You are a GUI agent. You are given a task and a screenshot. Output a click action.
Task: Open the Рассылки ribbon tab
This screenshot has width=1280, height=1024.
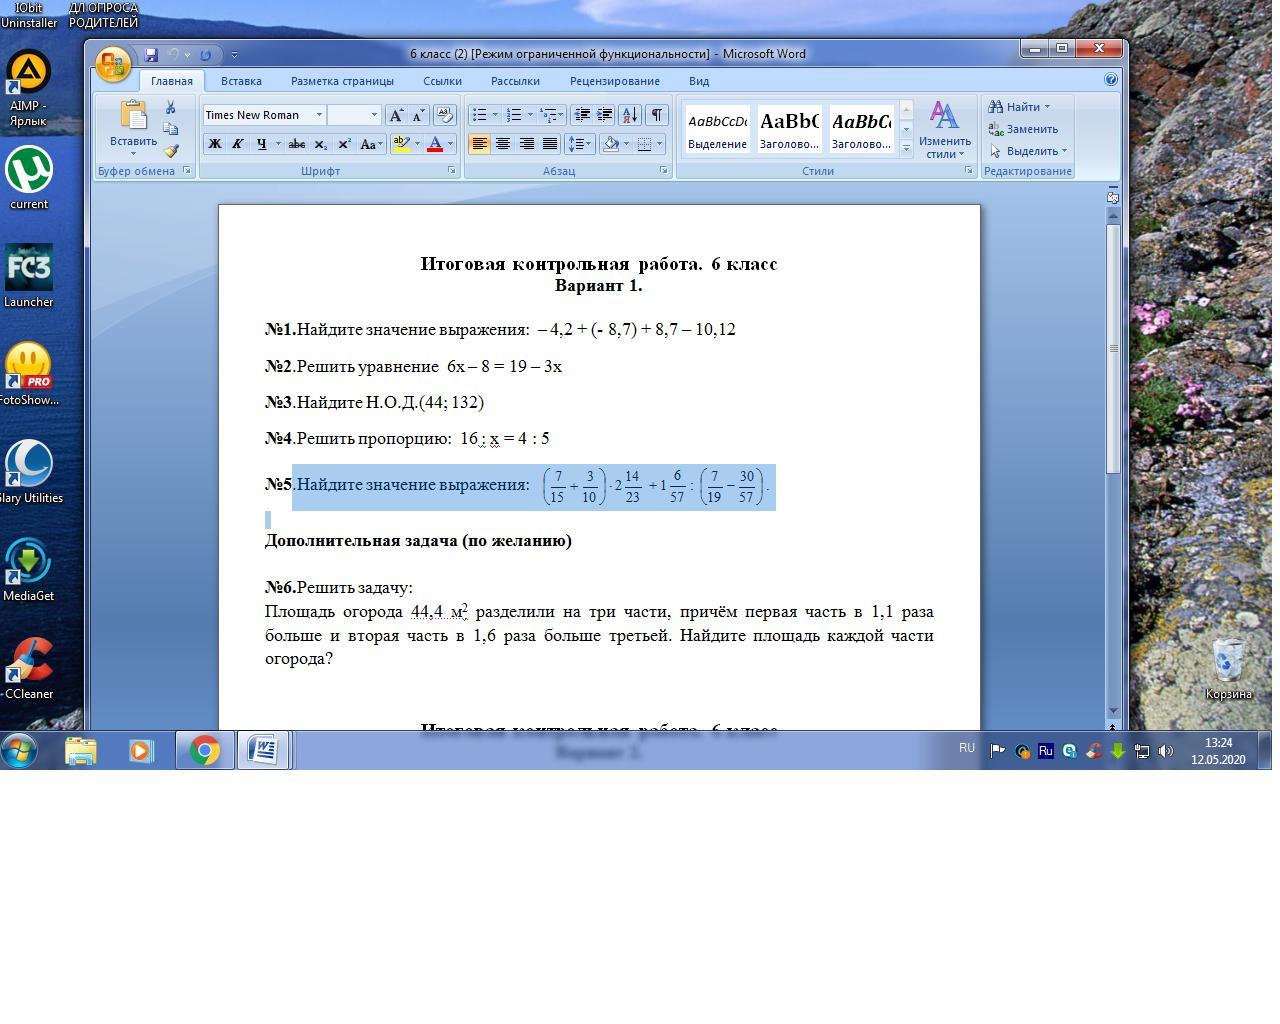(x=515, y=81)
